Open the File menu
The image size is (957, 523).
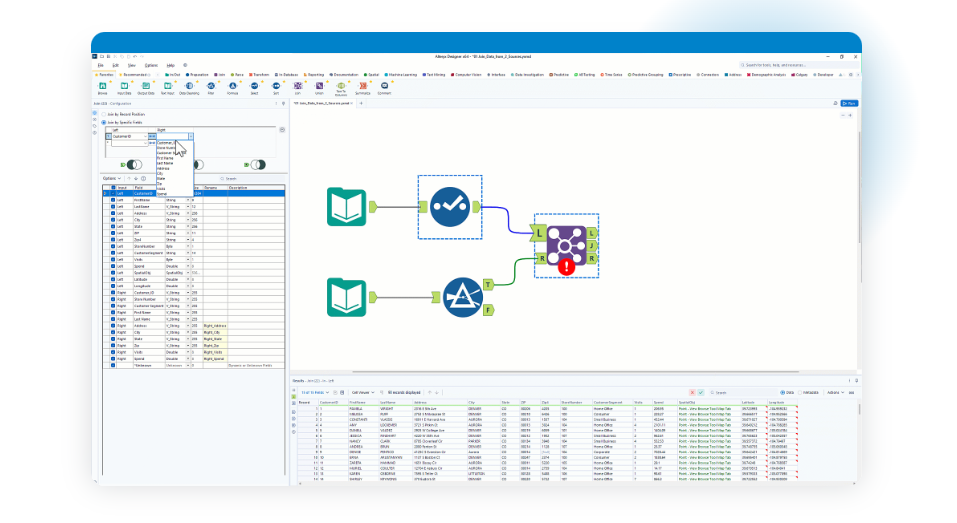[x=101, y=65]
